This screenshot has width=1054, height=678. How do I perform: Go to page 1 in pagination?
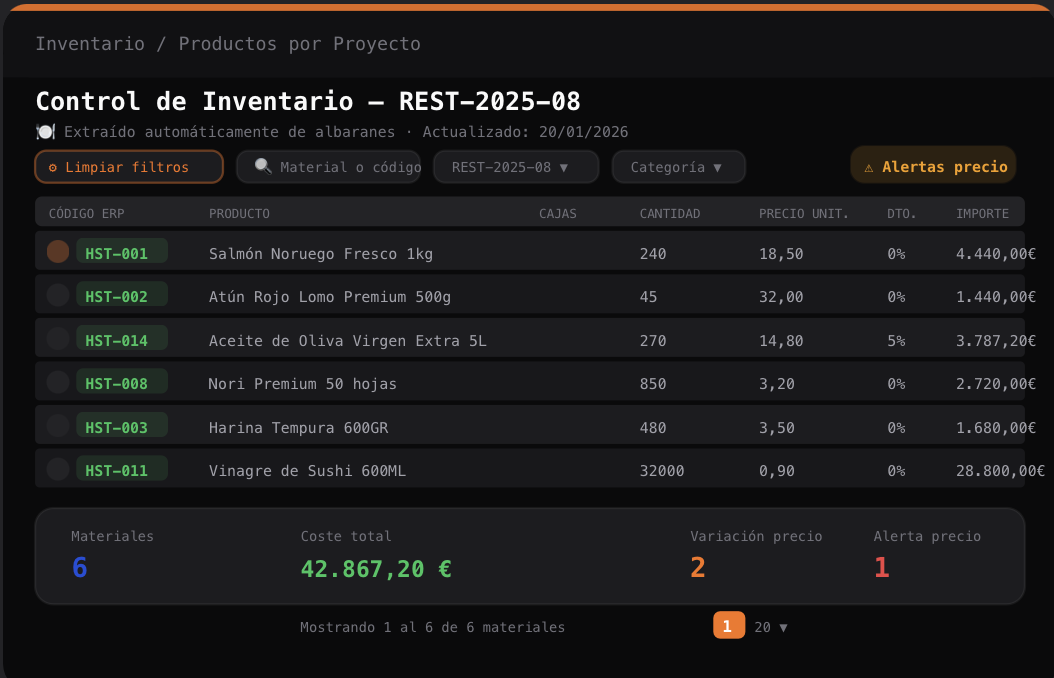tap(729, 626)
